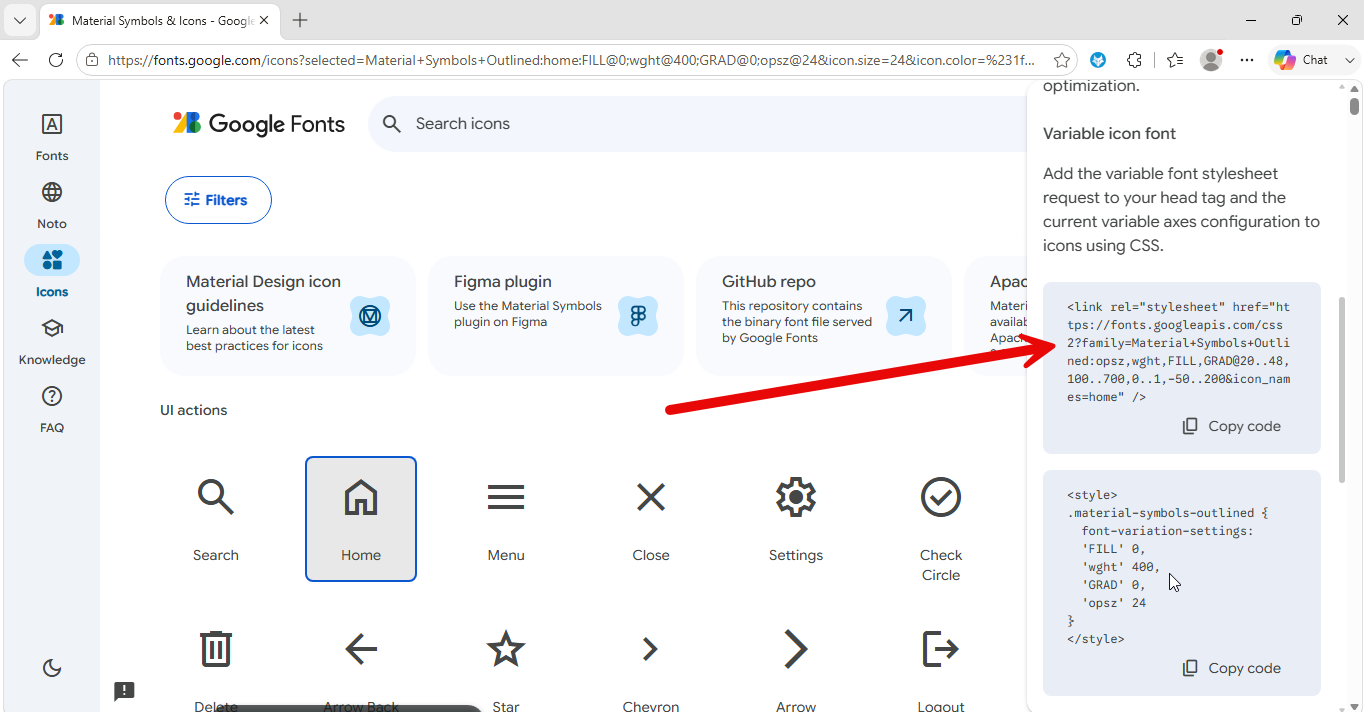The image size is (1364, 712).
Task: Bookmark this page with star icon
Action: [x=1062, y=60]
